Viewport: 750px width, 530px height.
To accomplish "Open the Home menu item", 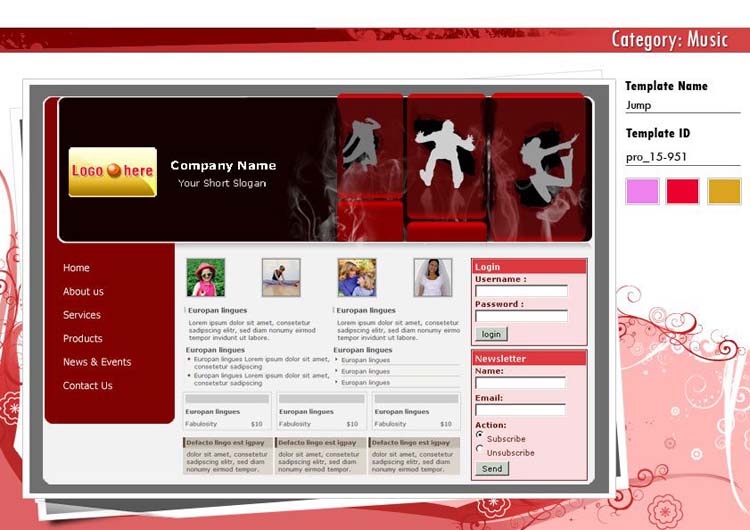I will coord(76,268).
